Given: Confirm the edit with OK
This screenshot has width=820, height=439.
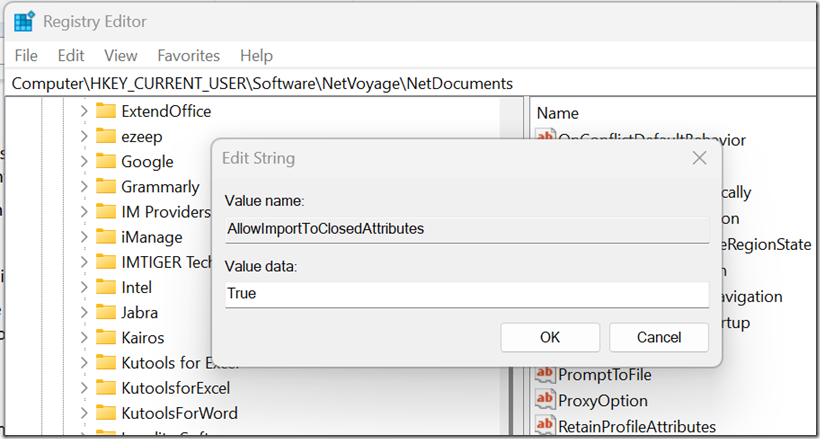Looking at the screenshot, I should [x=550, y=337].
